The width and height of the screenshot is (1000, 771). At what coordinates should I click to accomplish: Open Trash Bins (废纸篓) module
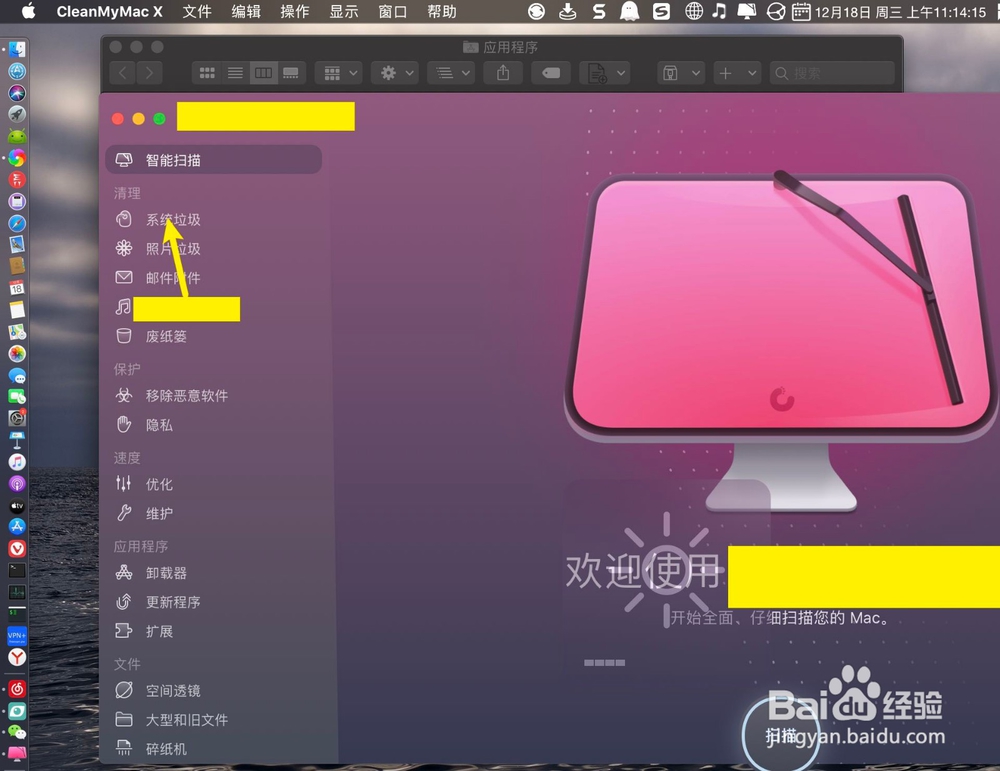pyautogui.click(x=166, y=337)
